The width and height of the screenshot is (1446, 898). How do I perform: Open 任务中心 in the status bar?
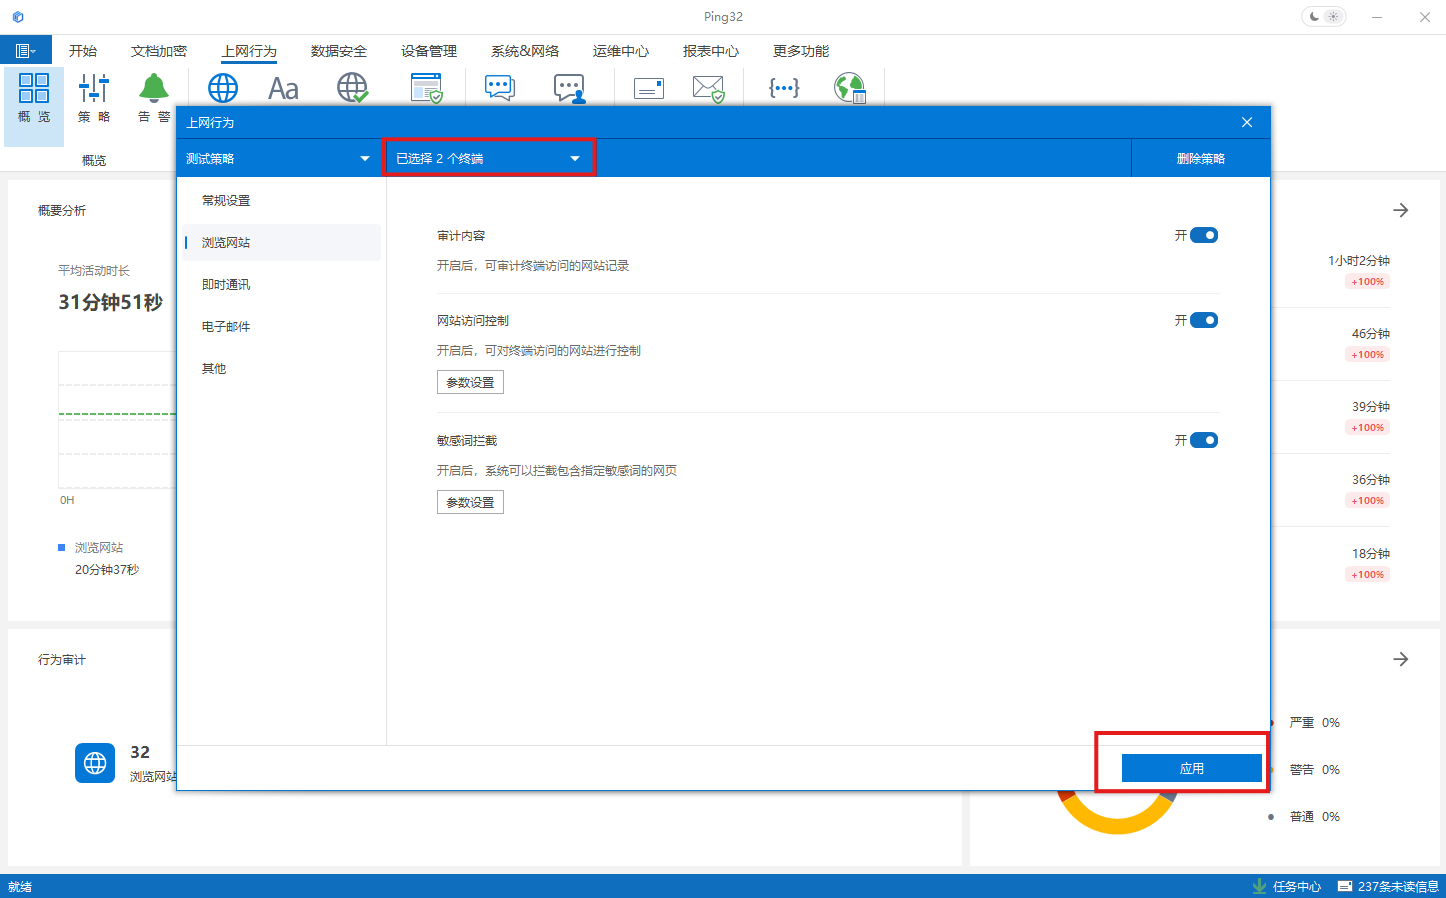point(1287,886)
